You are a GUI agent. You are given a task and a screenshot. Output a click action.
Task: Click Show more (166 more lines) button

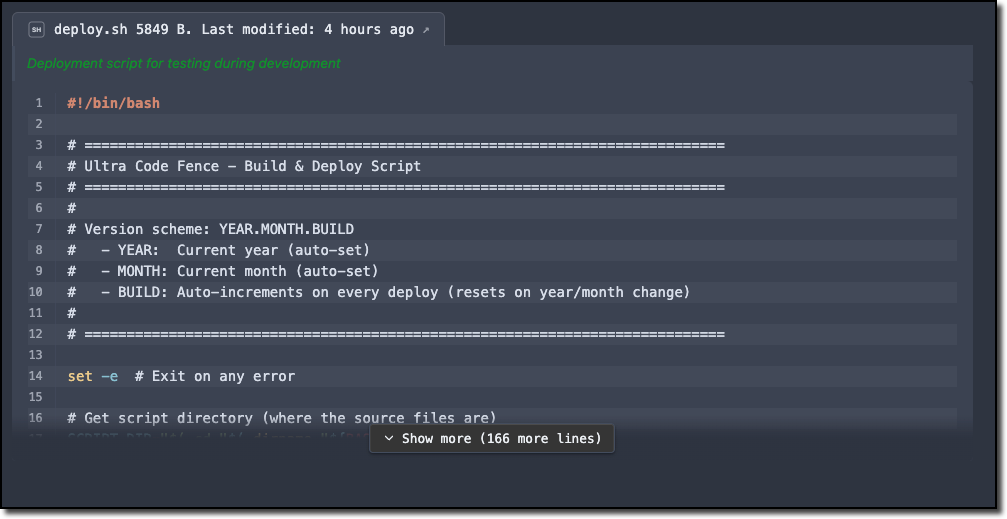point(492,439)
